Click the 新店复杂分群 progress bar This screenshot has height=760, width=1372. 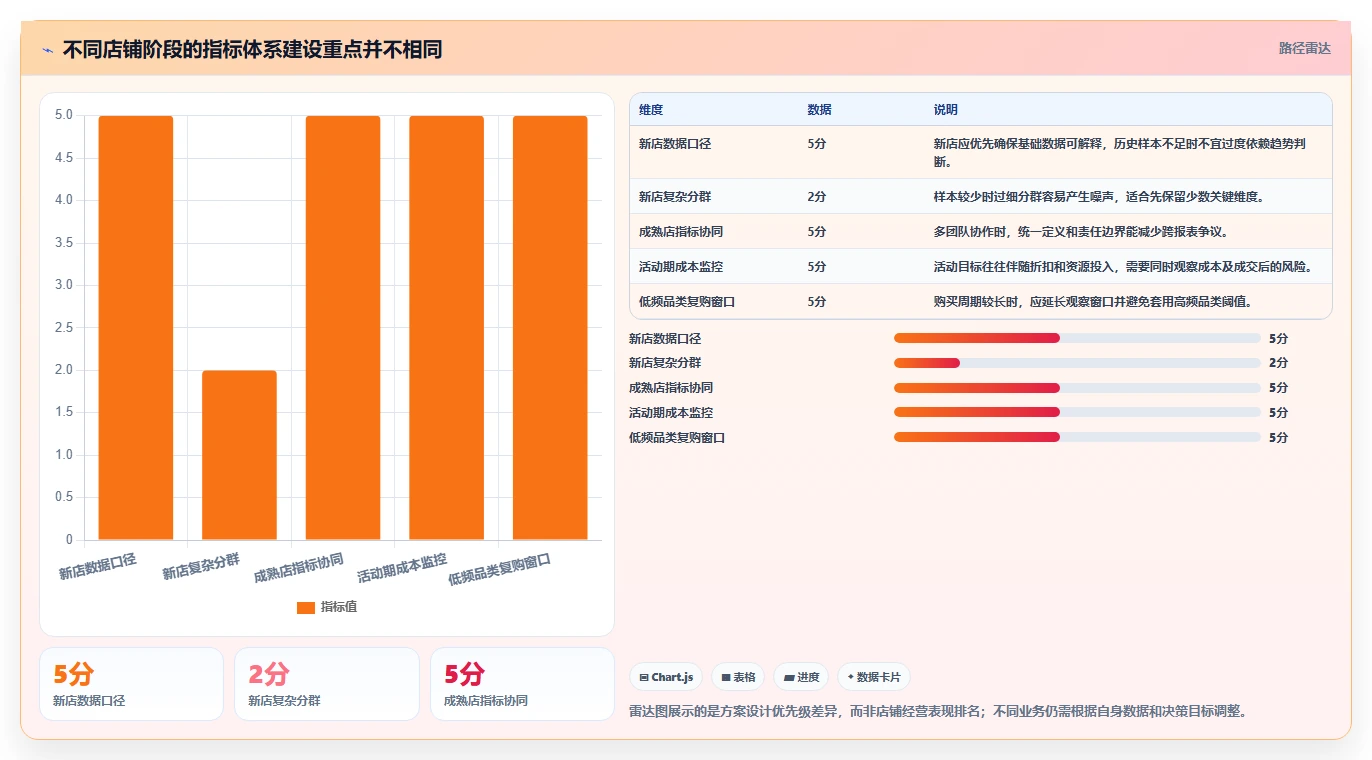click(1077, 363)
